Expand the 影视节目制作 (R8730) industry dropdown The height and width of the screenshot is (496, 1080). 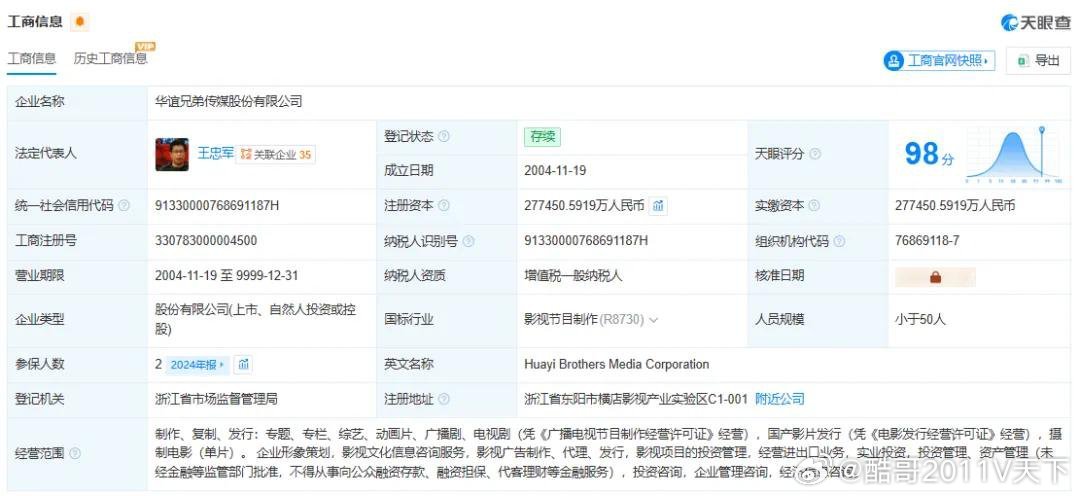[654, 320]
